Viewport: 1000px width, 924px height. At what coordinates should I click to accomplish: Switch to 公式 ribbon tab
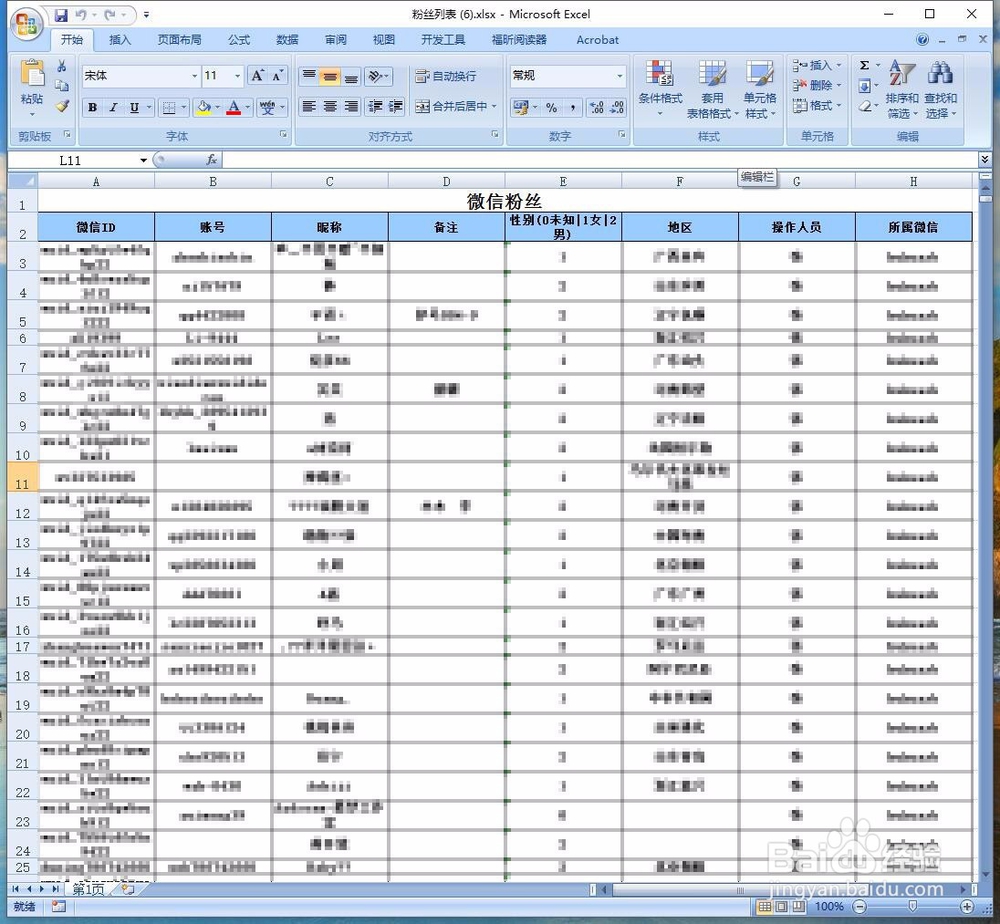coord(239,40)
